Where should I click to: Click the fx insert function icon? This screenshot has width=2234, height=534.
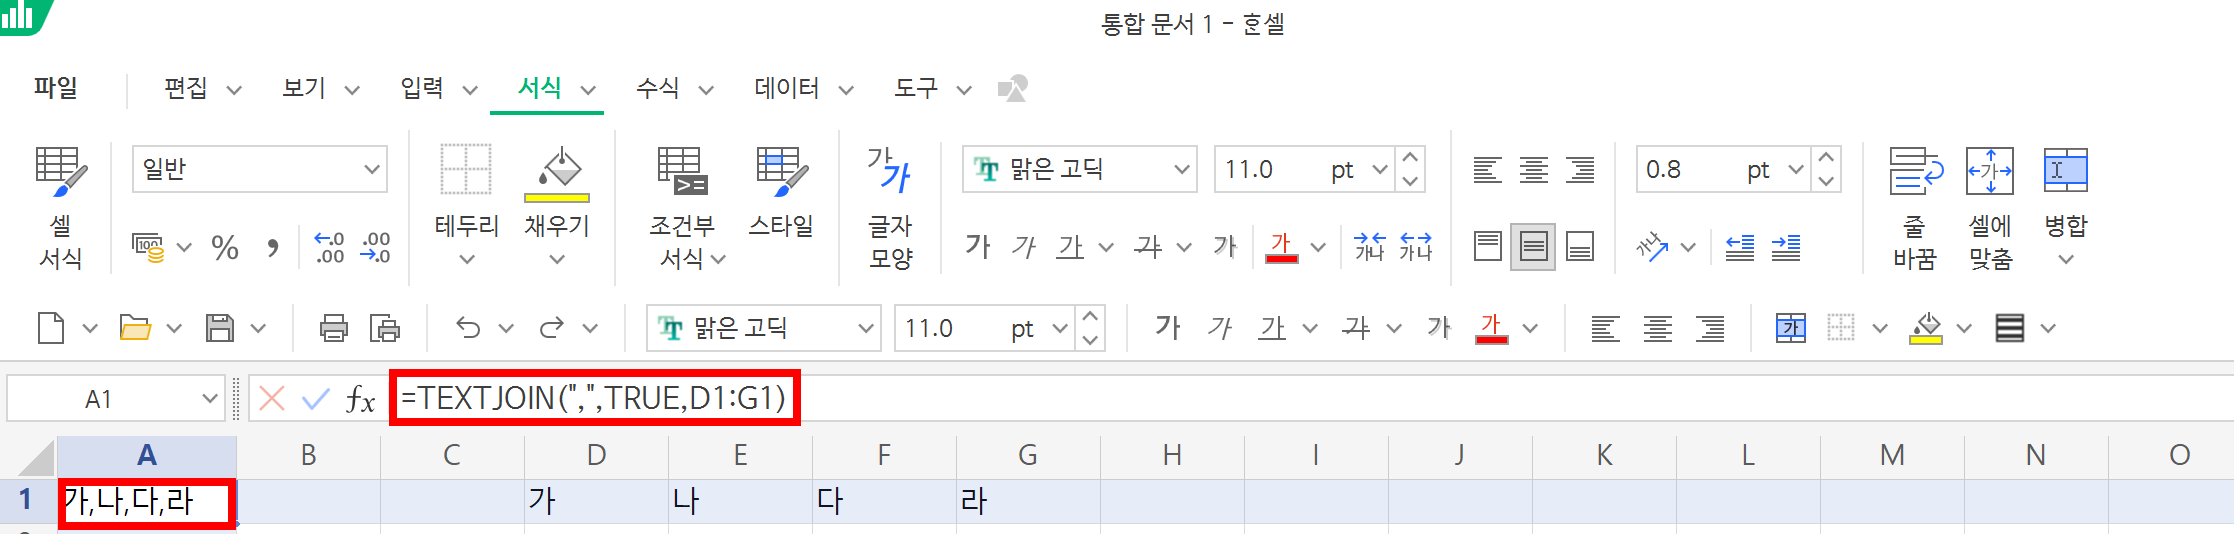360,399
